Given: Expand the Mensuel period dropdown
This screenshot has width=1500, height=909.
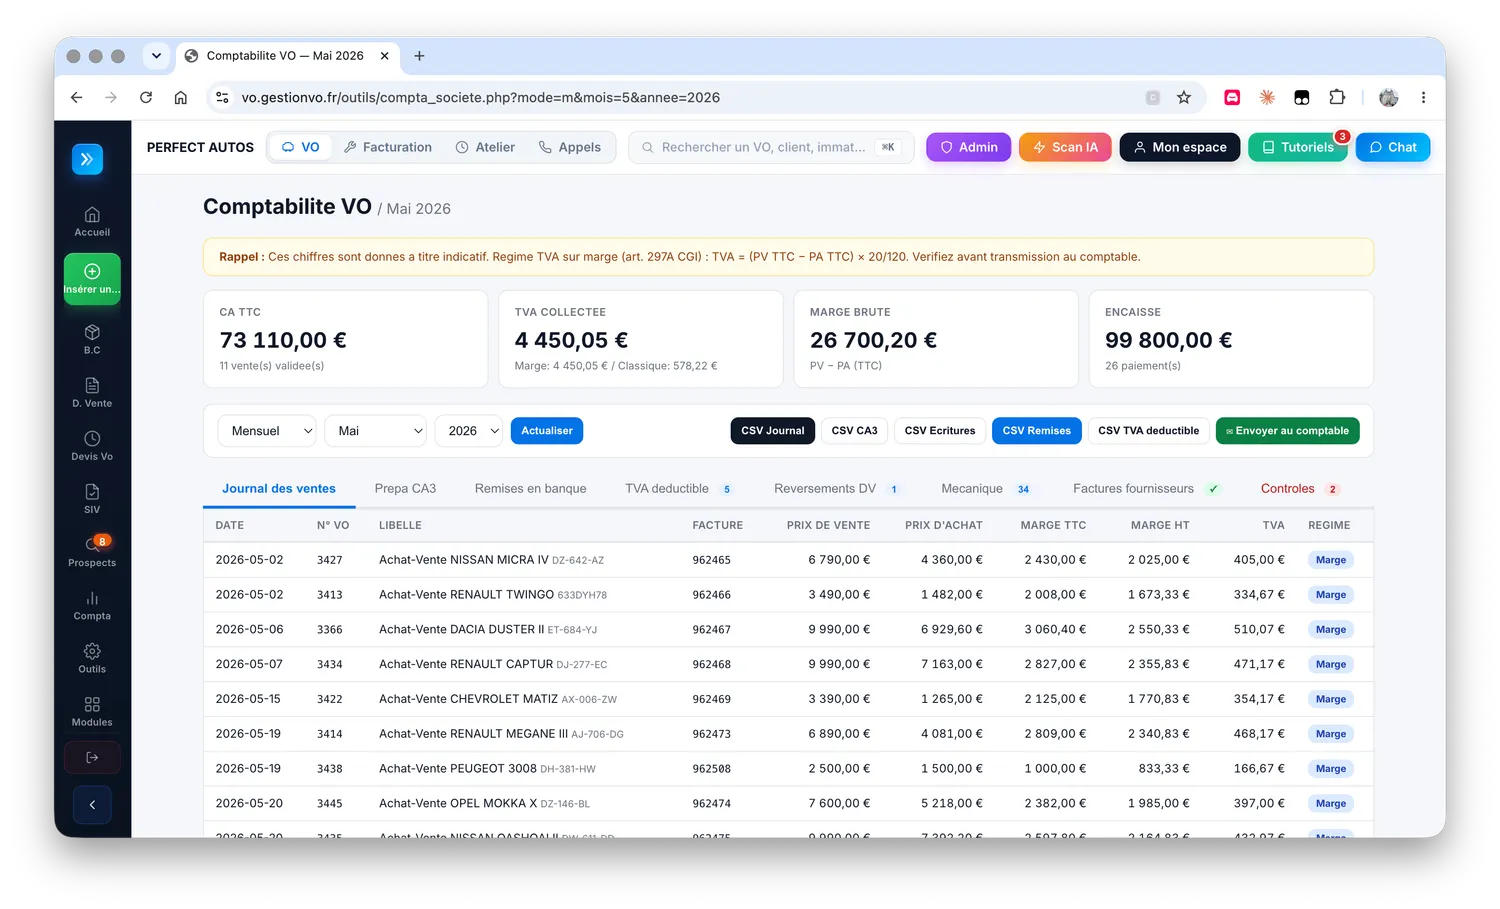Looking at the screenshot, I should [x=267, y=431].
